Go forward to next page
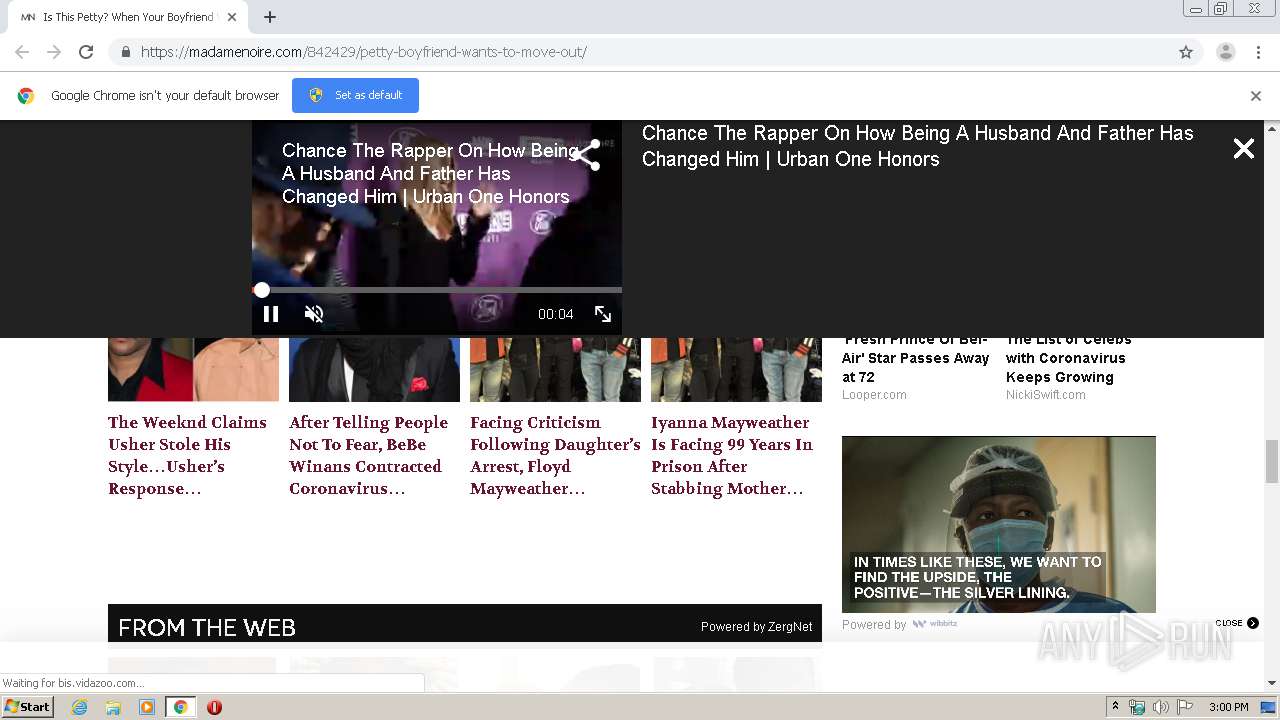 54,52
